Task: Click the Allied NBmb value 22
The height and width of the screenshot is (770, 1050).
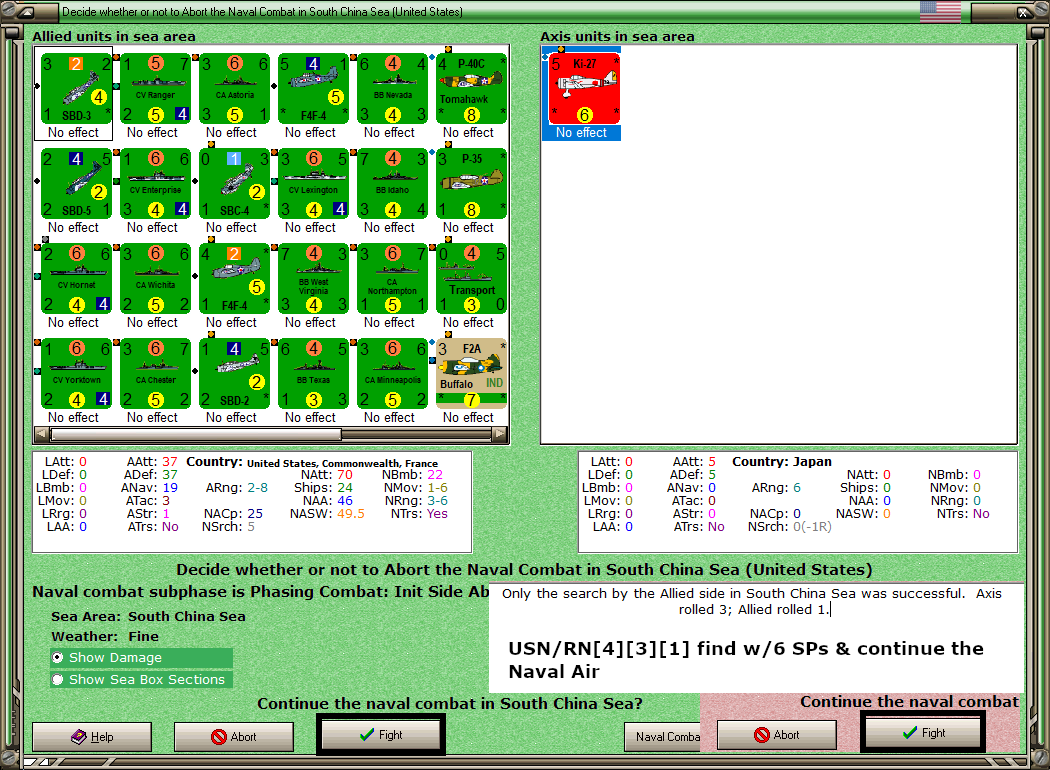Action: click(x=435, y=475)
